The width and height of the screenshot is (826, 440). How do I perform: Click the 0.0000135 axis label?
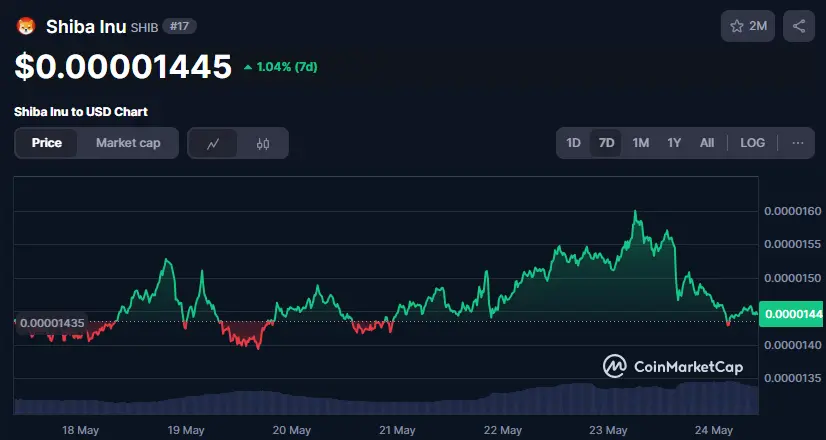coord(793,378)
